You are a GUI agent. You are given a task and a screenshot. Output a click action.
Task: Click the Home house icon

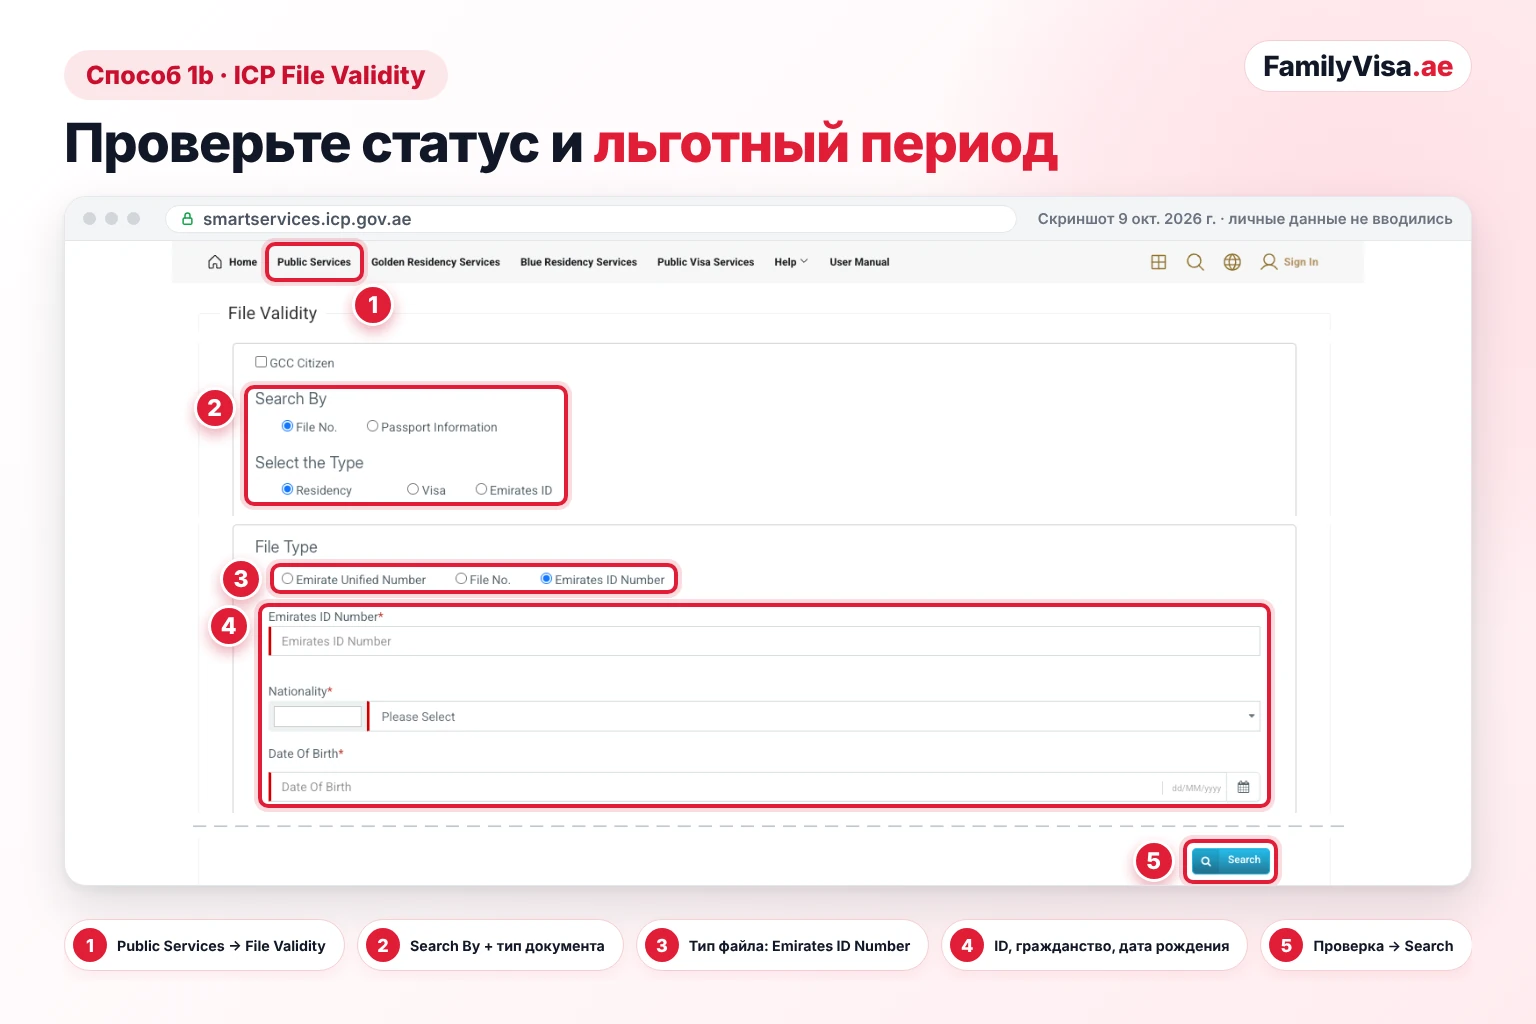[x=215, y=262]
